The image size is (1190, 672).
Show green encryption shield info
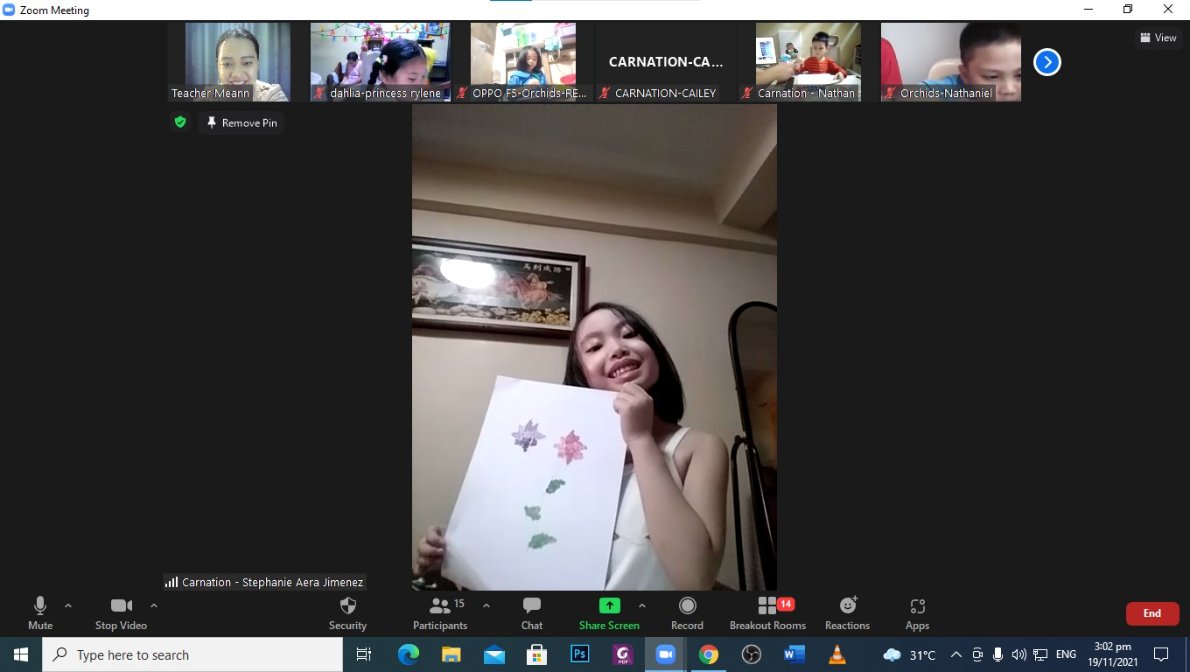[180, 121]
